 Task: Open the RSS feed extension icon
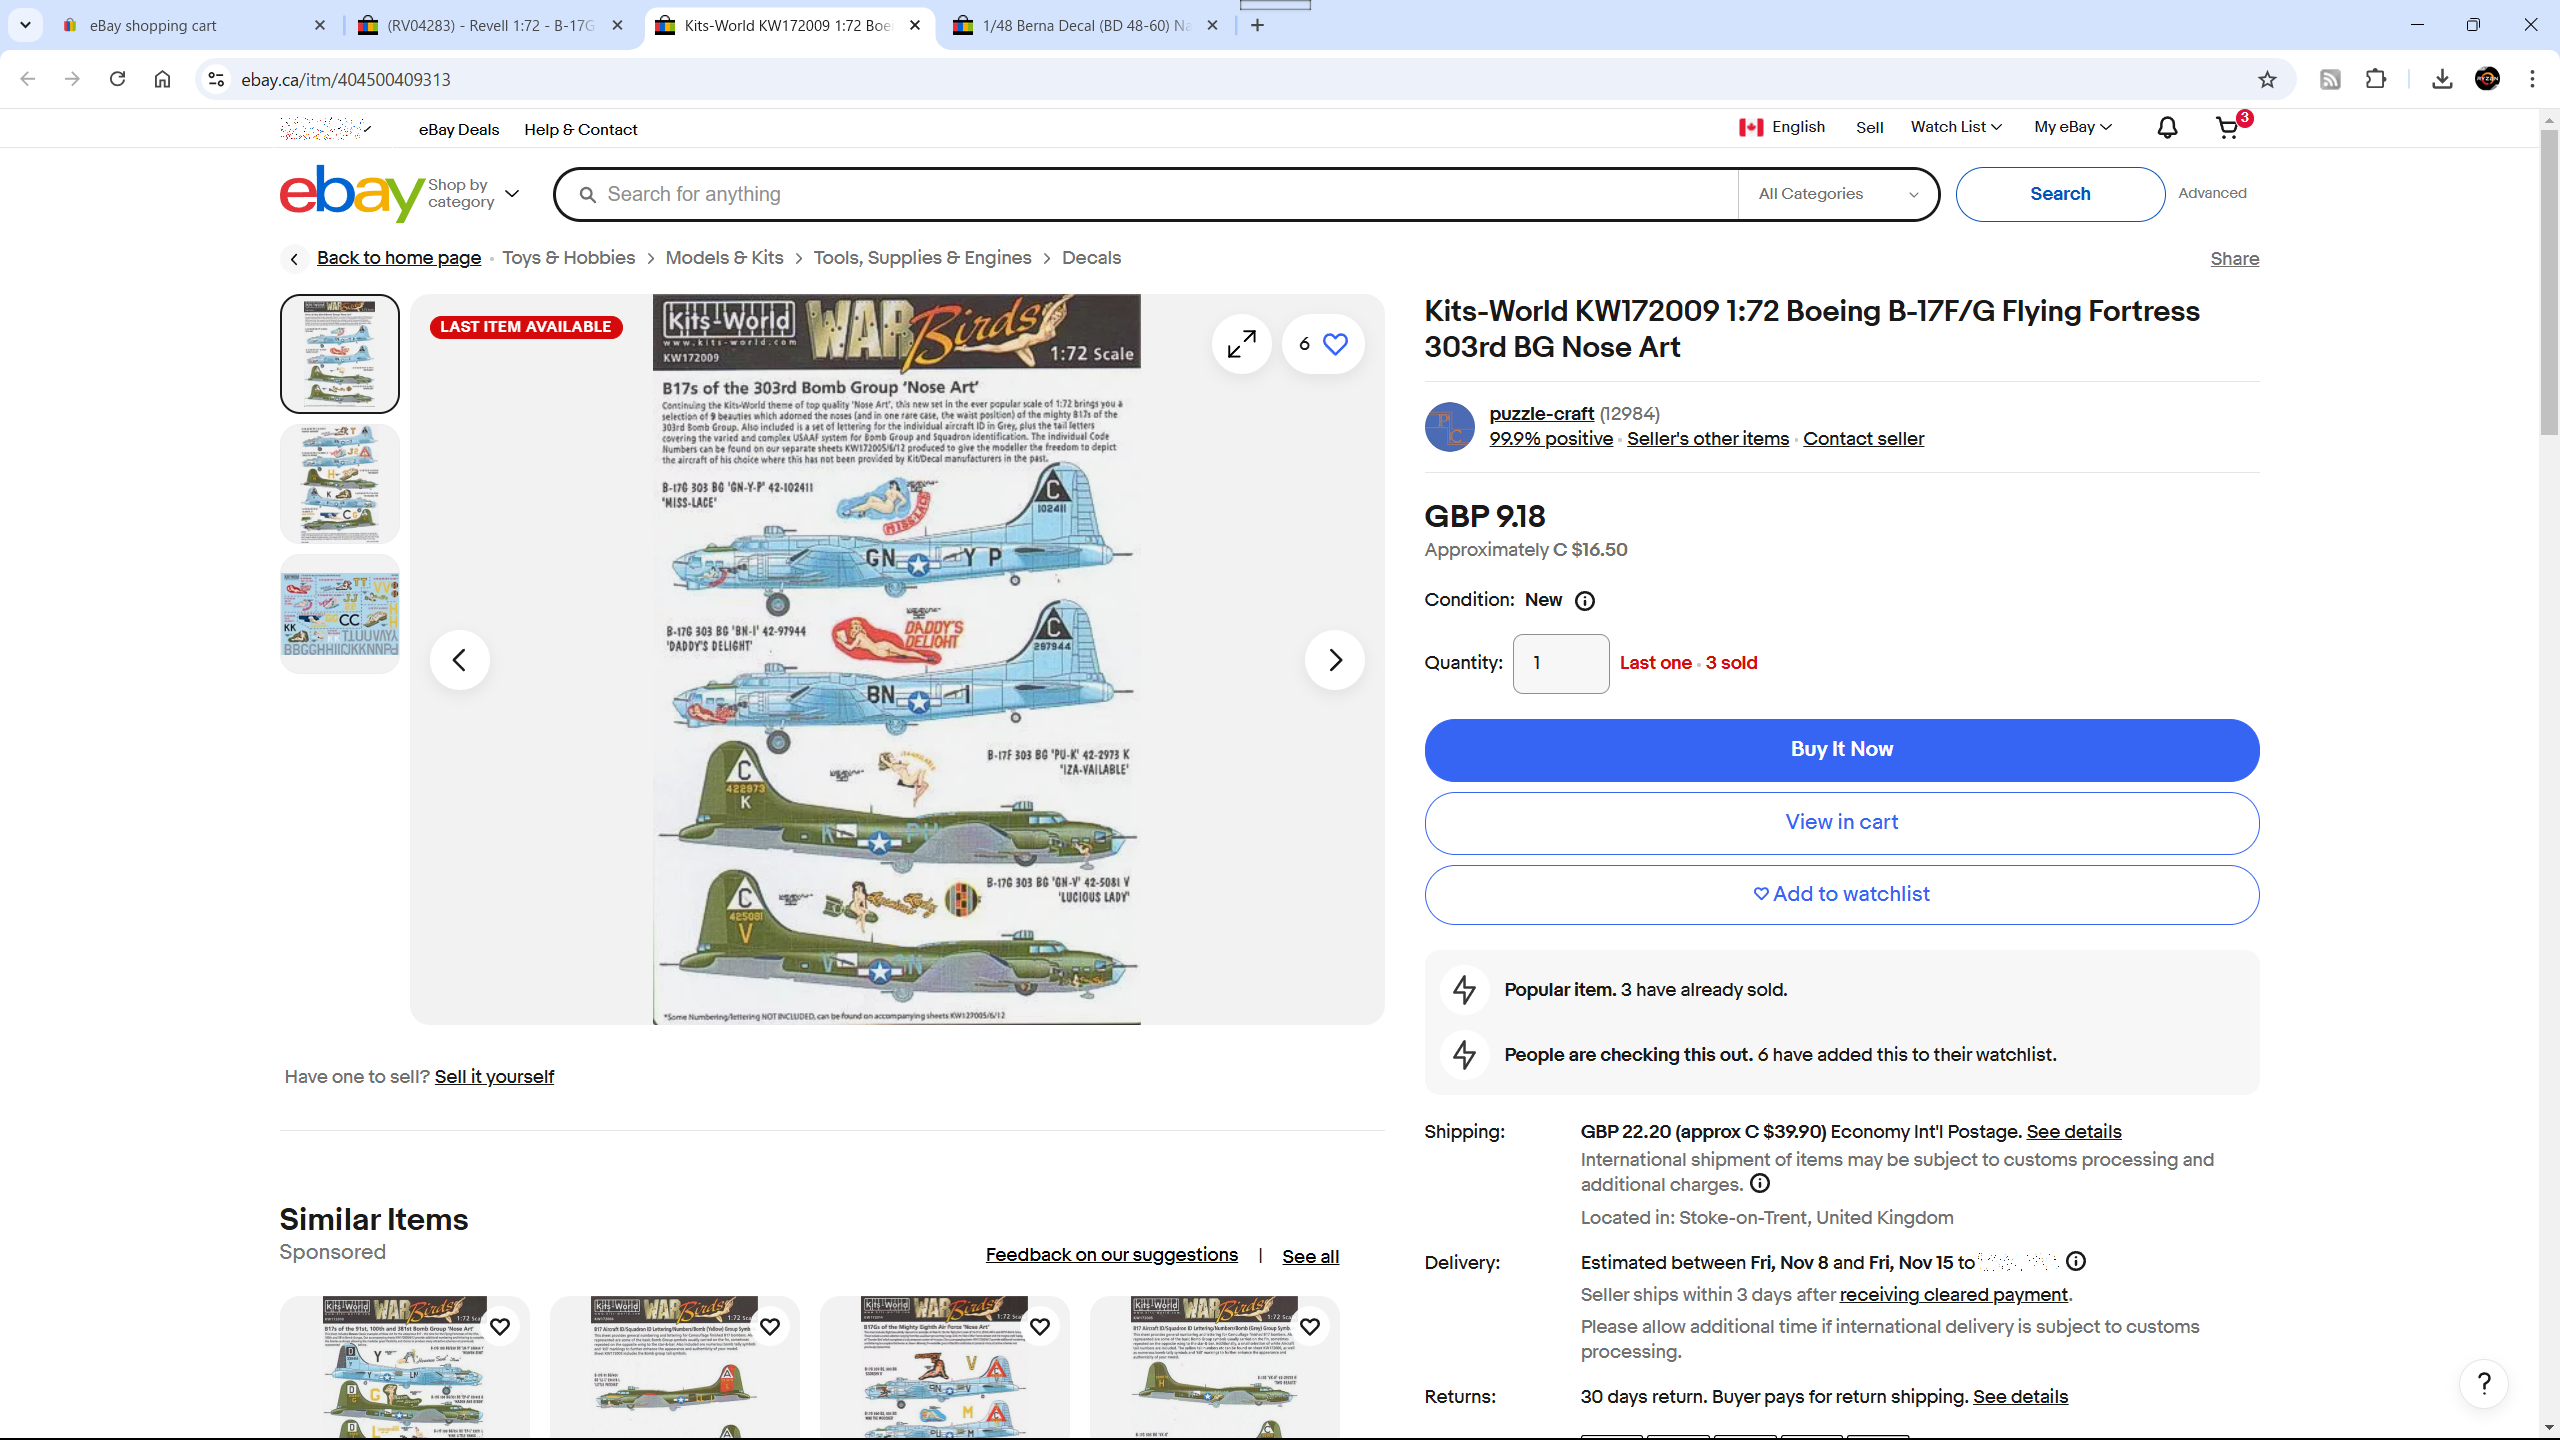[2330, 79]
